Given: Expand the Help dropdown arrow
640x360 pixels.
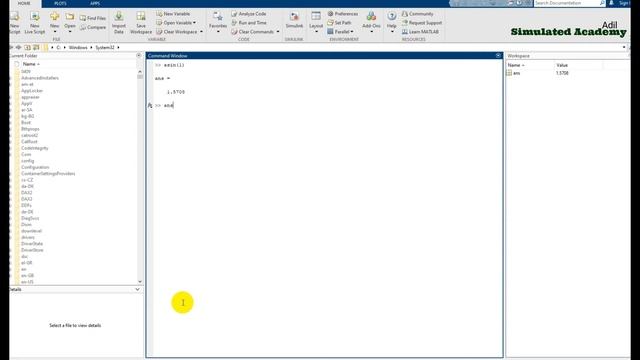Looking at the screenshot, I should click(x=392, y=32).
